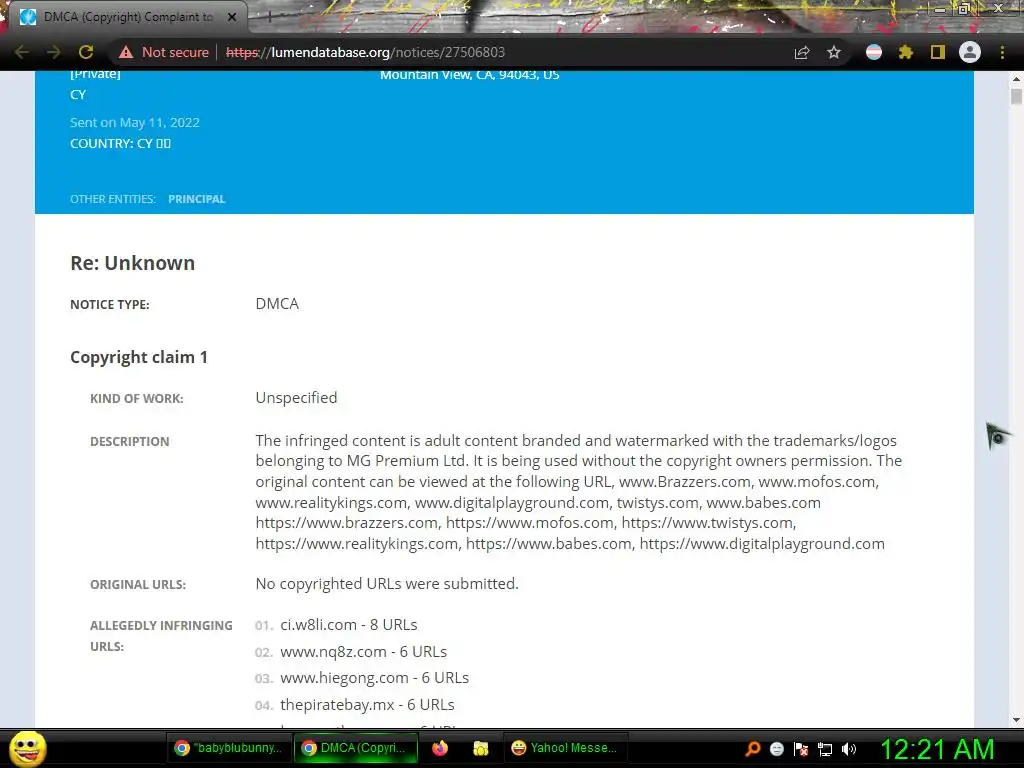Image resolution: width=1024 pixels, height=768 pixels.
Task: Switch to Yahoo! Messenger taskbar window
Action: (x=565, y=748)
